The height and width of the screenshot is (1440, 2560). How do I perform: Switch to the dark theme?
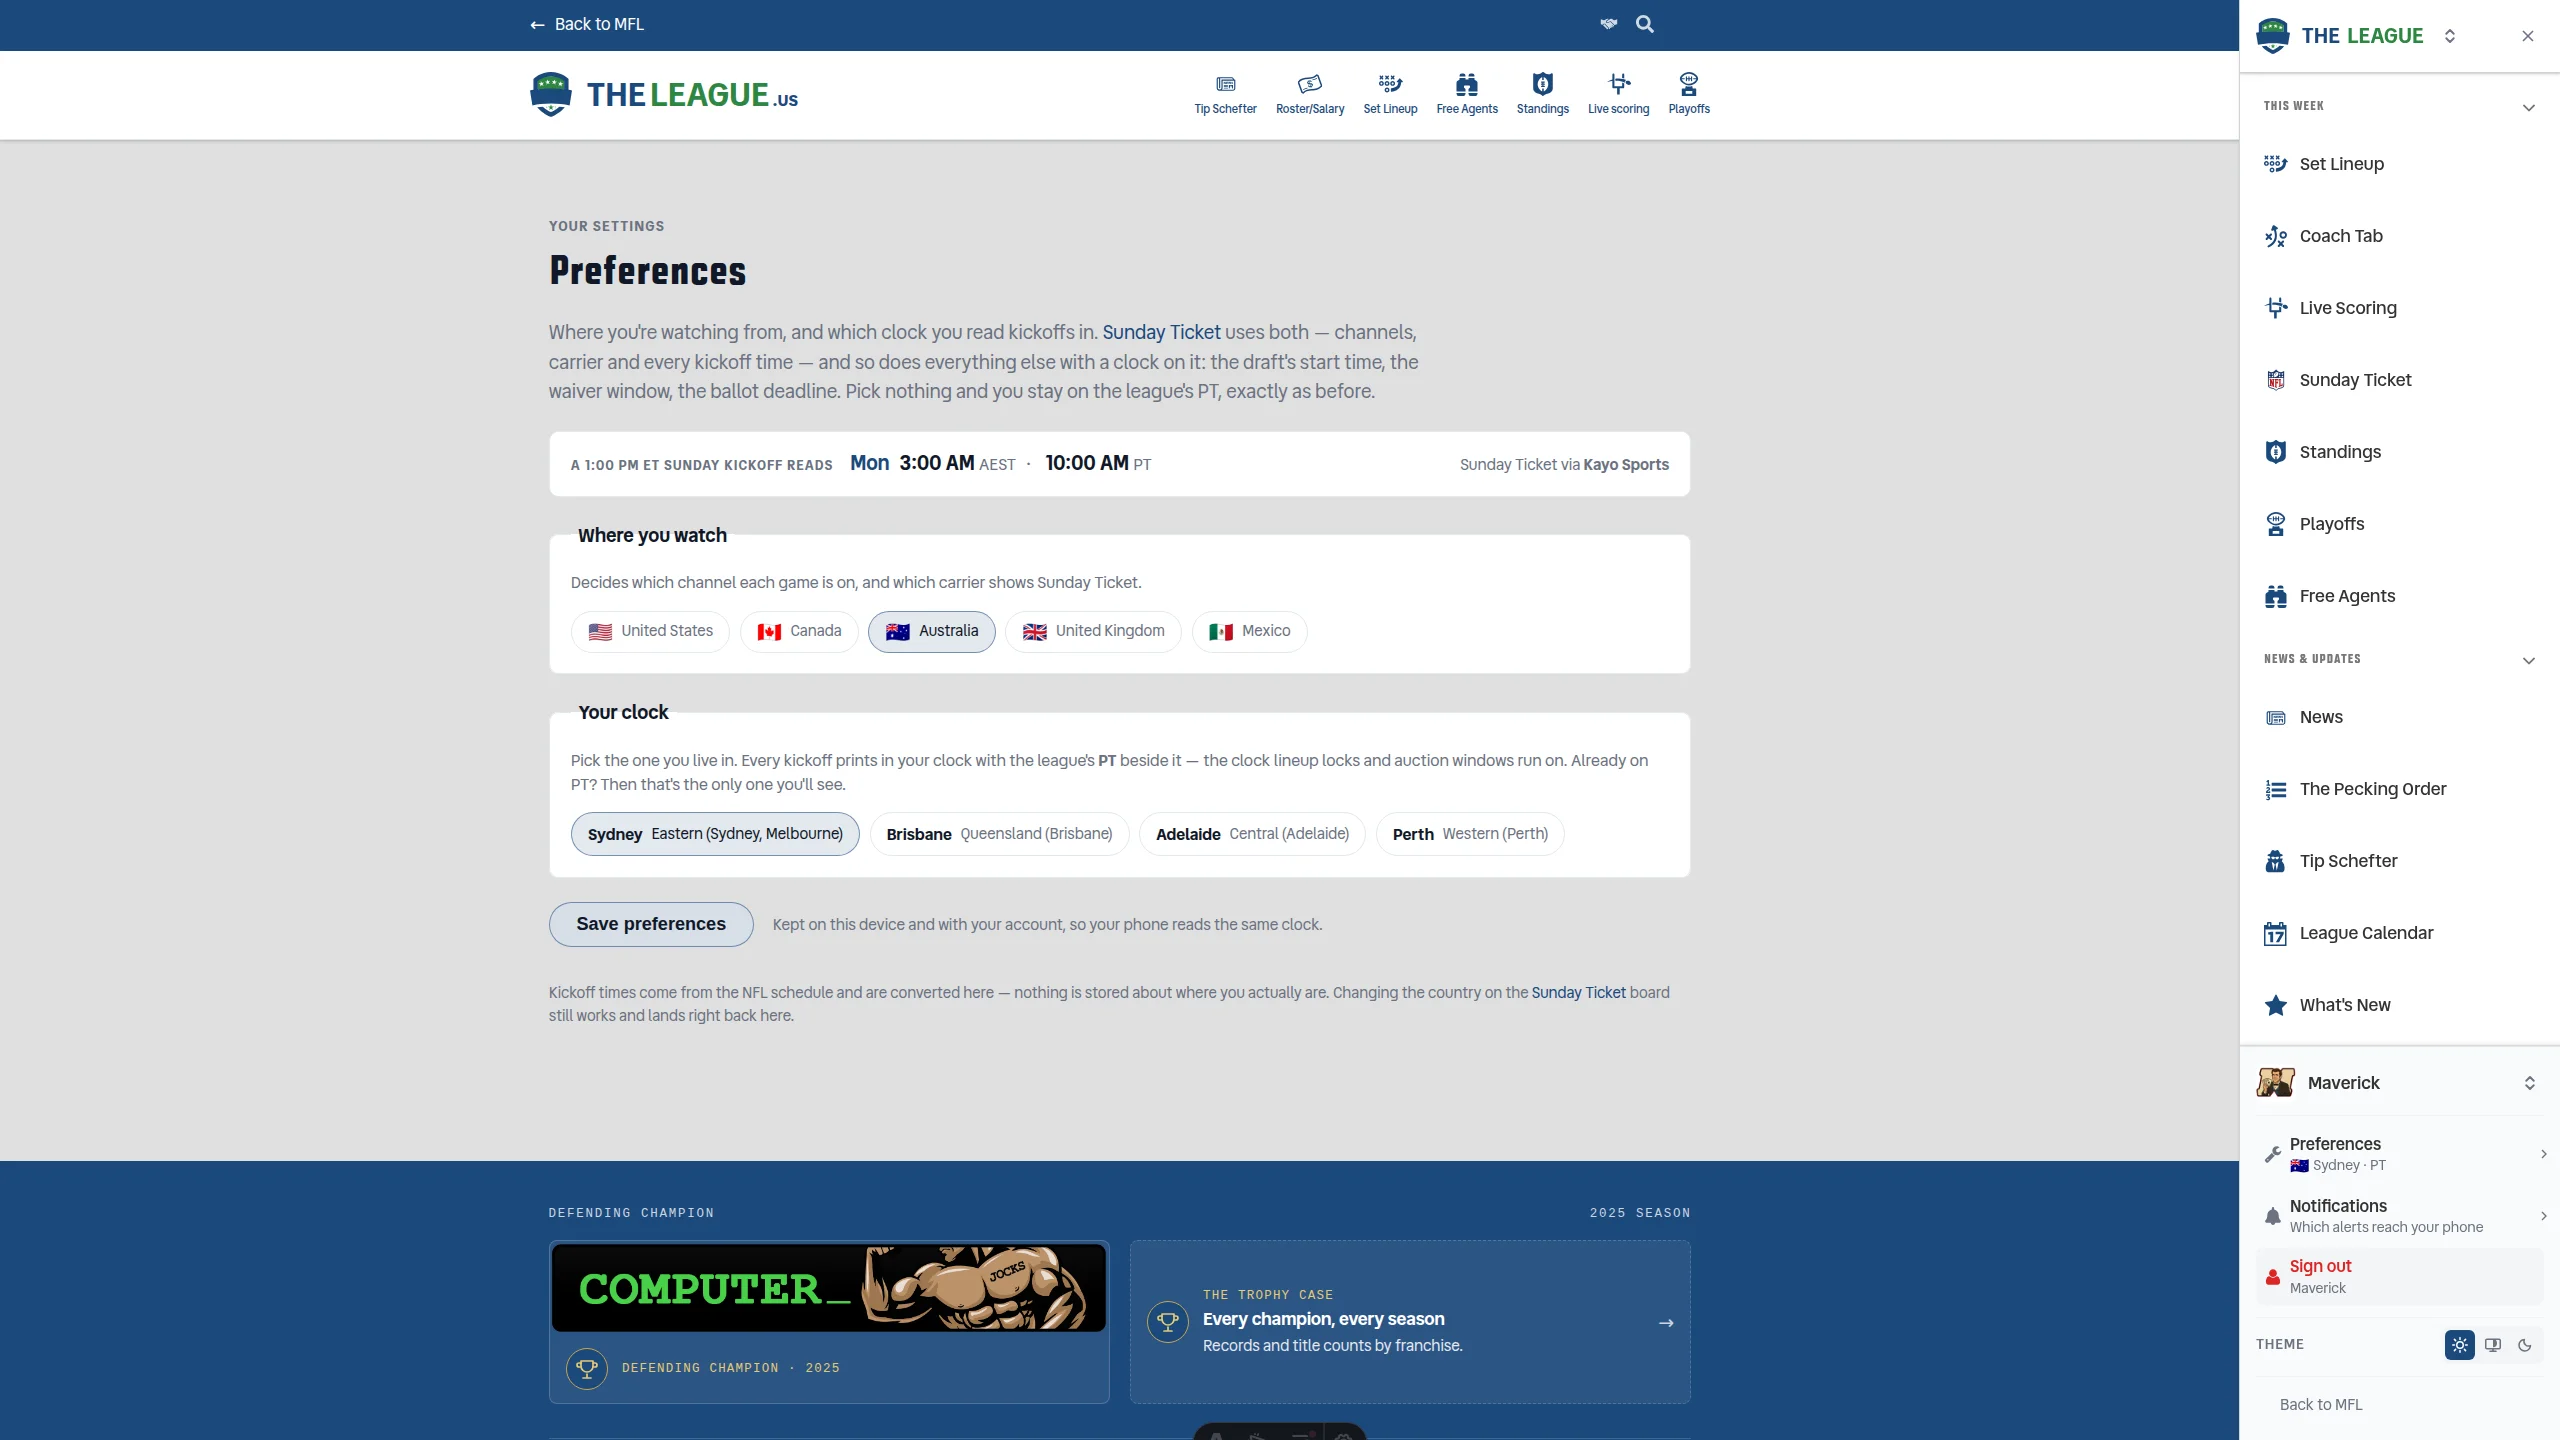[2524, 1345]
